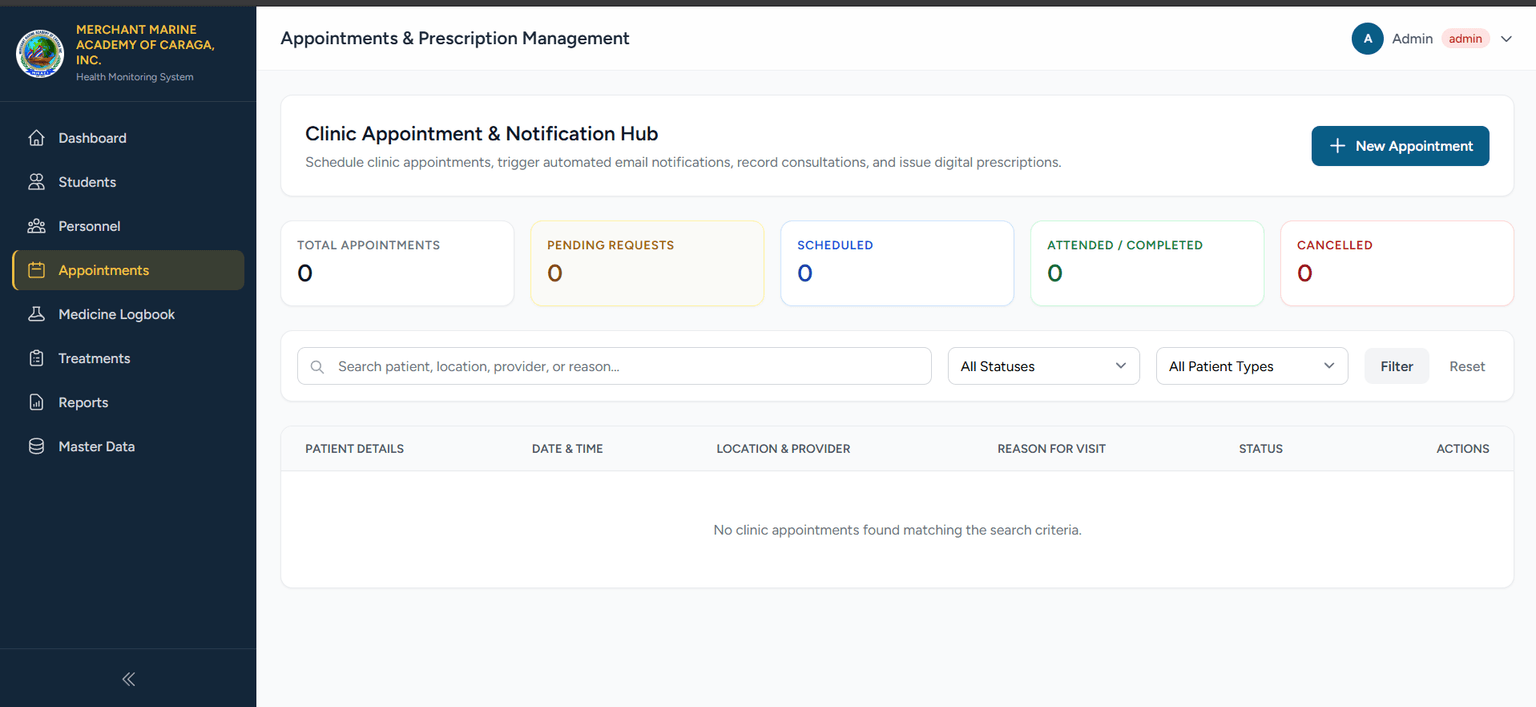The width and height of the screenshot is (1536, 707).
Task: Click the Pending Requests stat card
Action: pos(647,263)
